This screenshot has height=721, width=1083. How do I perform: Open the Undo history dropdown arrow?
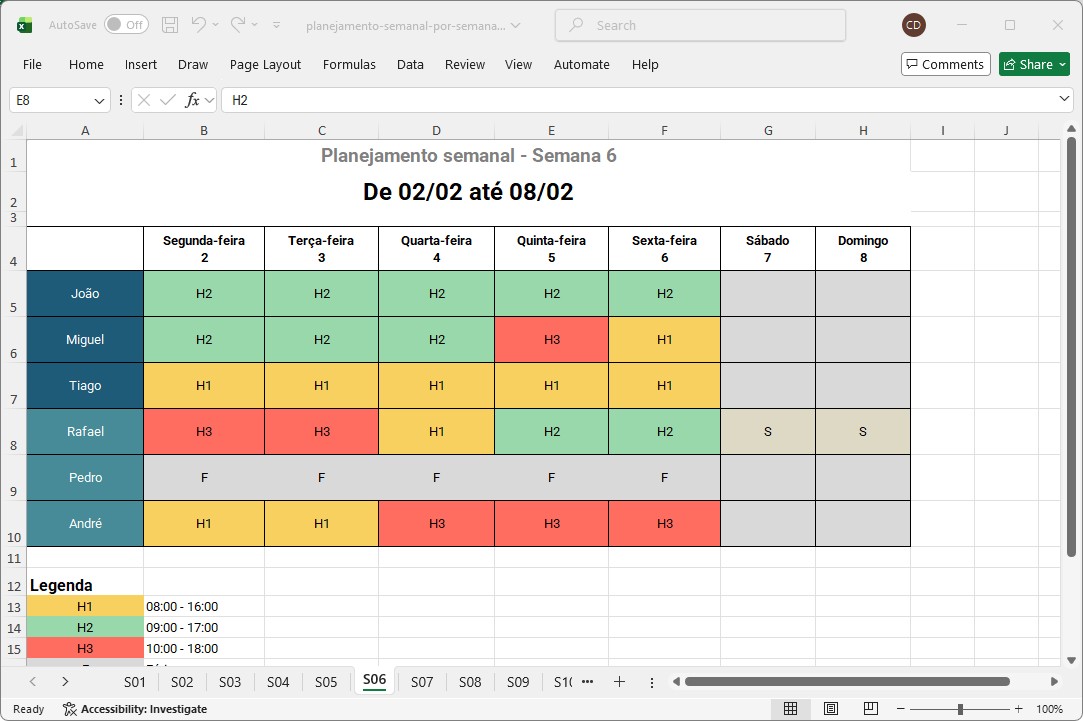coord(215,26)
